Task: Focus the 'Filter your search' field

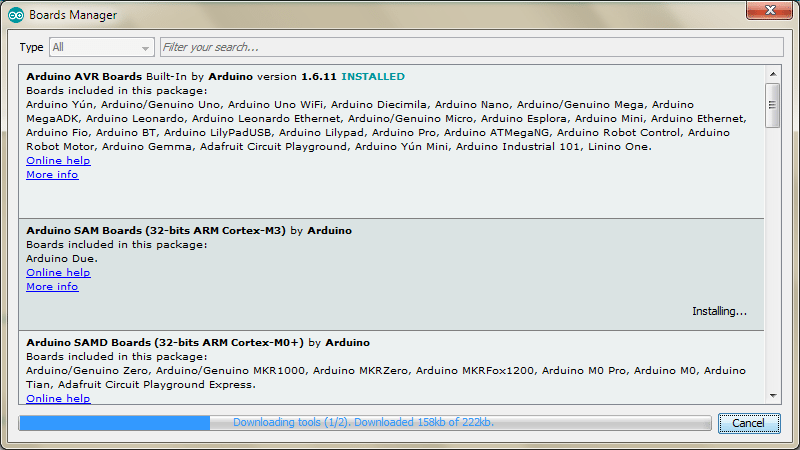Action: point(470,47)
